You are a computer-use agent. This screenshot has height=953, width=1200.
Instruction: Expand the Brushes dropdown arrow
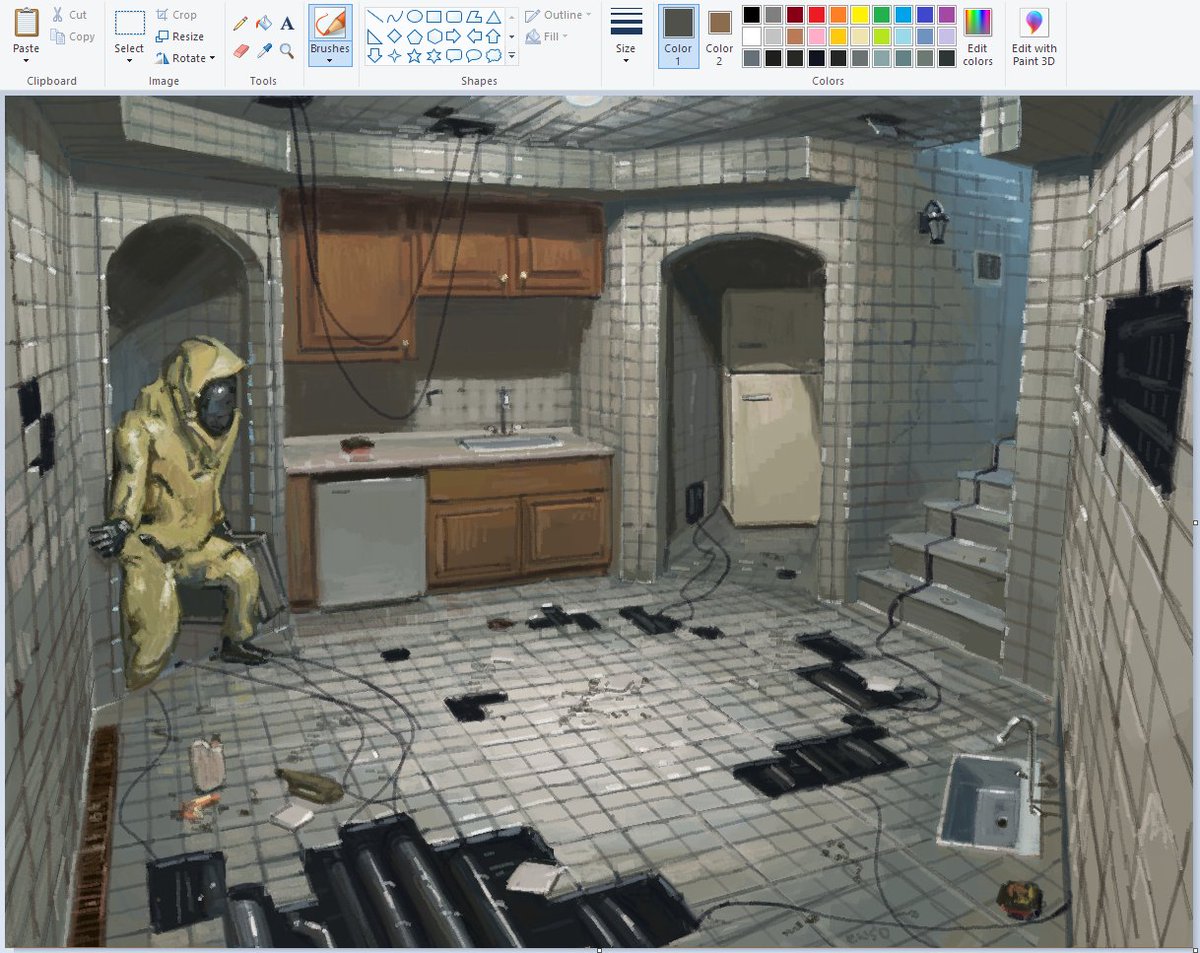pyautogui.click(x=330, y=60)
